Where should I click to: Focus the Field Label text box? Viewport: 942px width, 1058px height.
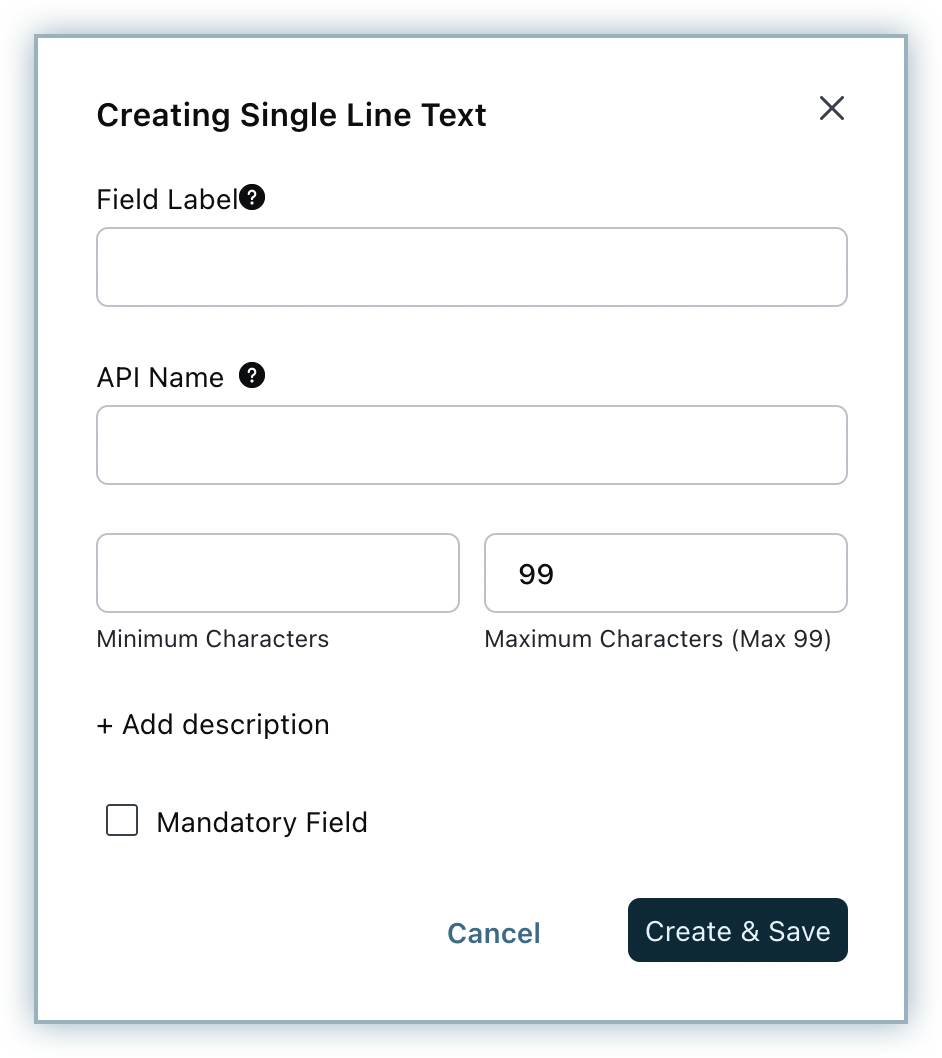(x=471, y=267)
